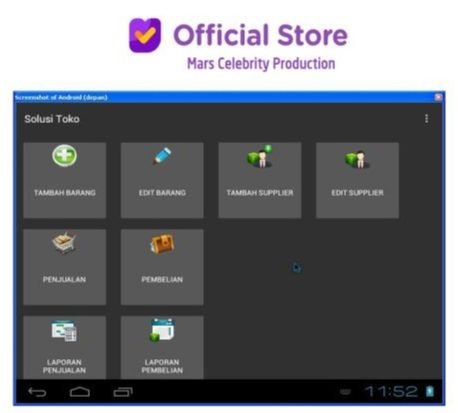
Task: Click the LAPORAN PENJUALAN label
Action: pos(64,366)
